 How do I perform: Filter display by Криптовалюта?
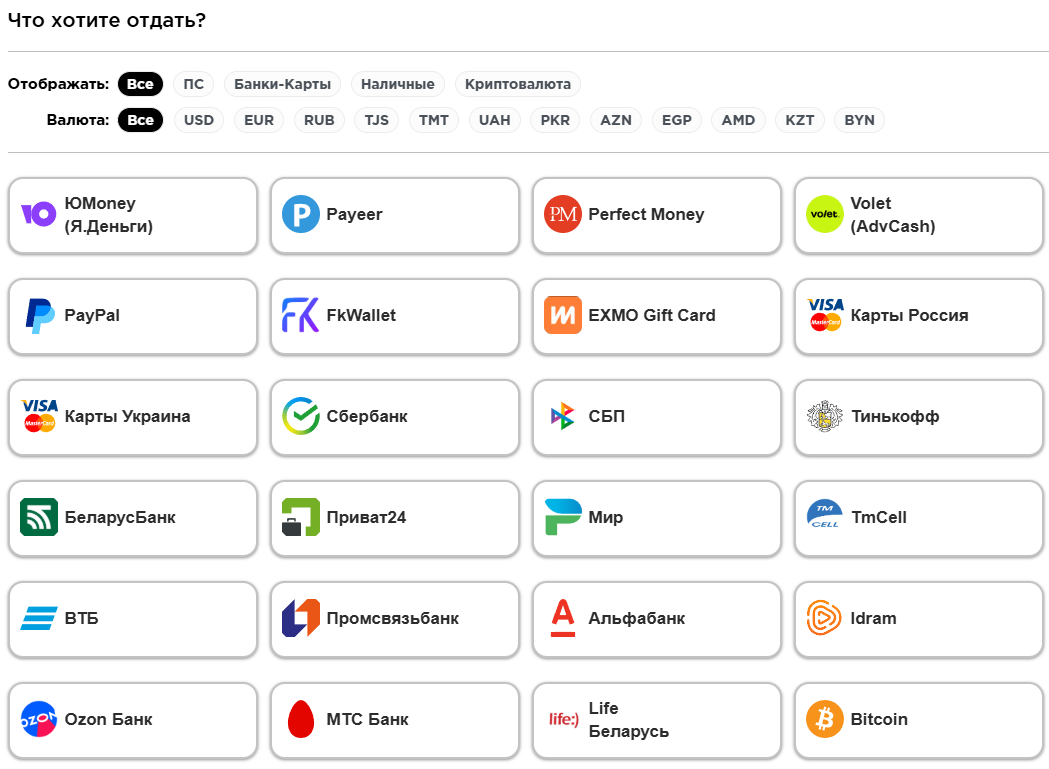[518, 84]
